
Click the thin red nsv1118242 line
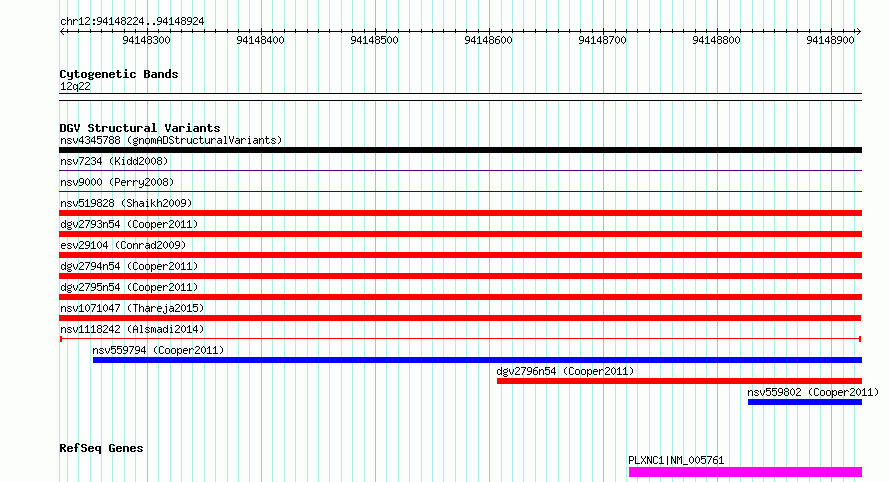pos(460,339)
